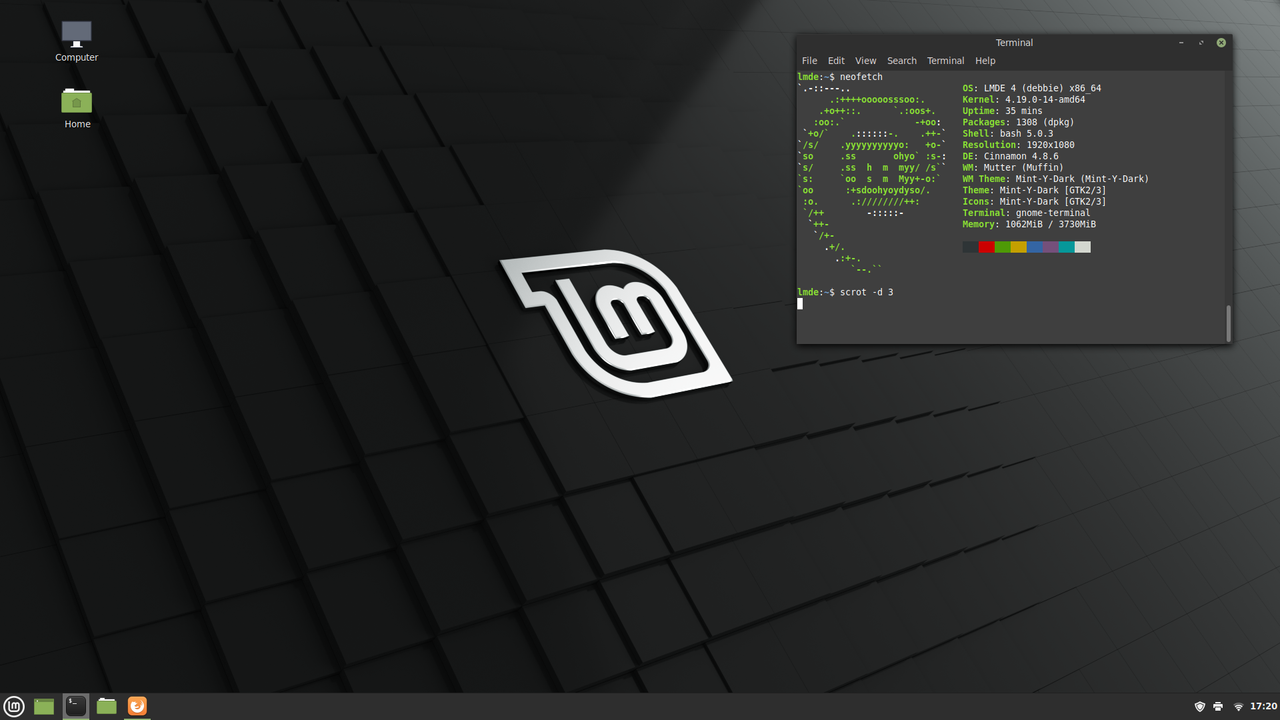1280x720 pixels.
Task: Close the Terminal window with green button
Action: 1221,43
